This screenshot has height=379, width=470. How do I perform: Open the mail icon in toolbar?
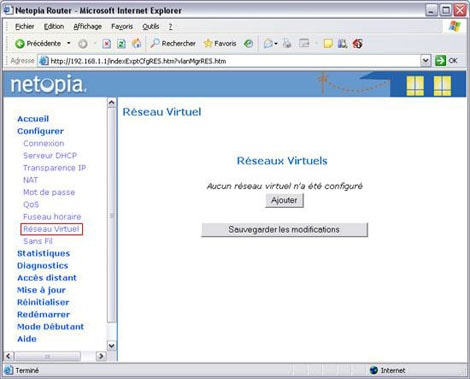click(x=268, y=43)
